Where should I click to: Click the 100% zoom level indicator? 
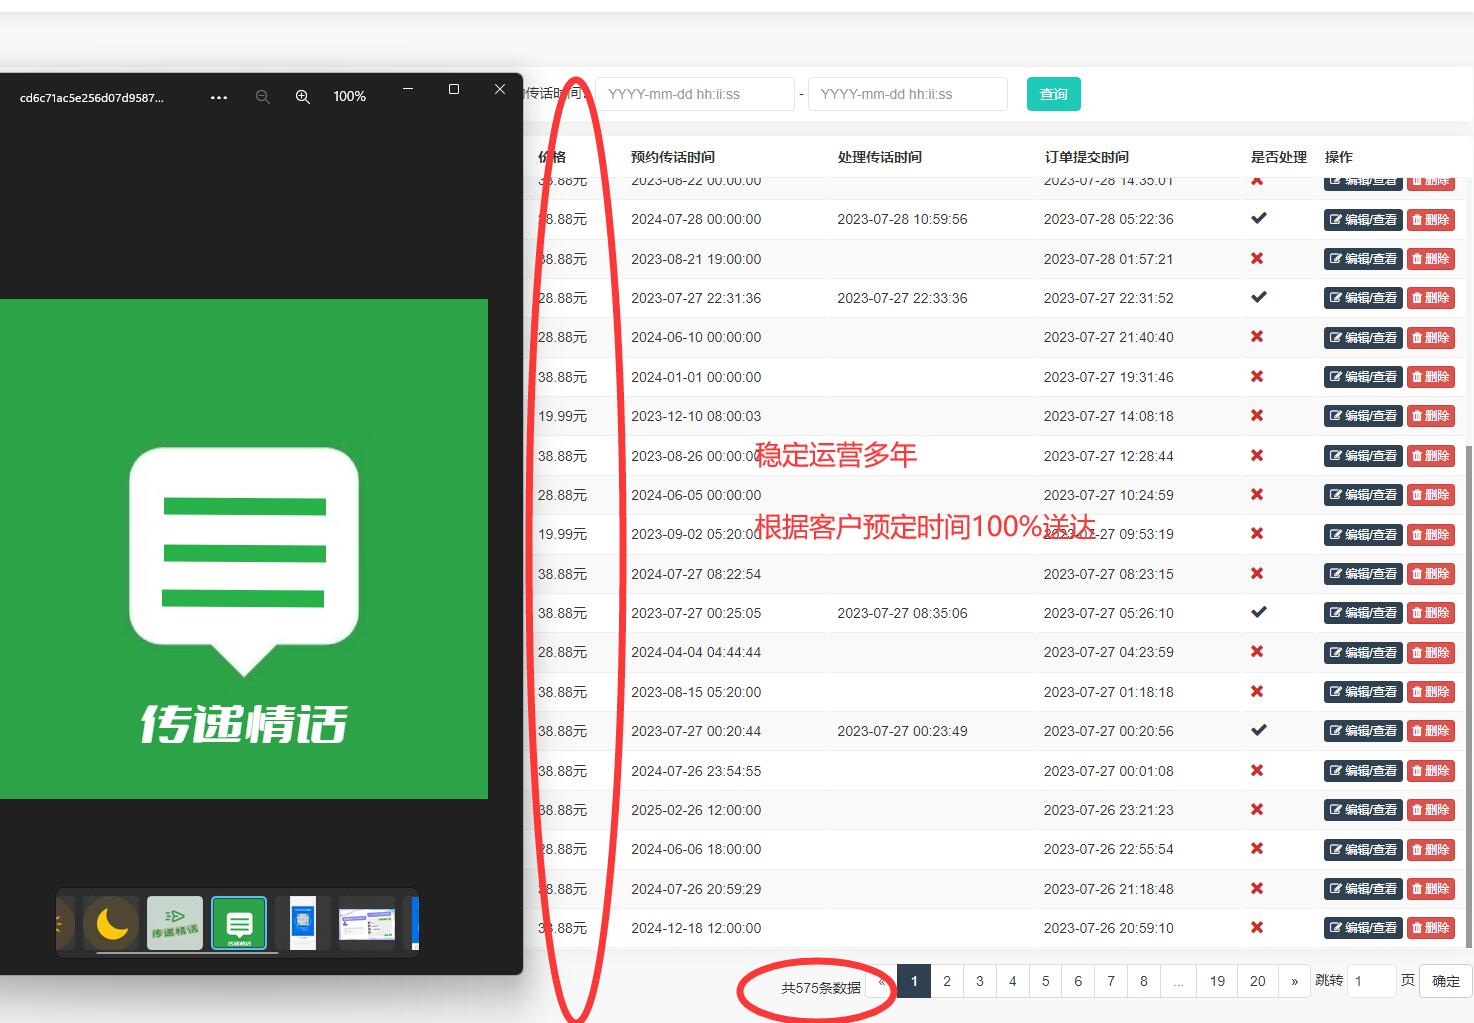[349, 97]
